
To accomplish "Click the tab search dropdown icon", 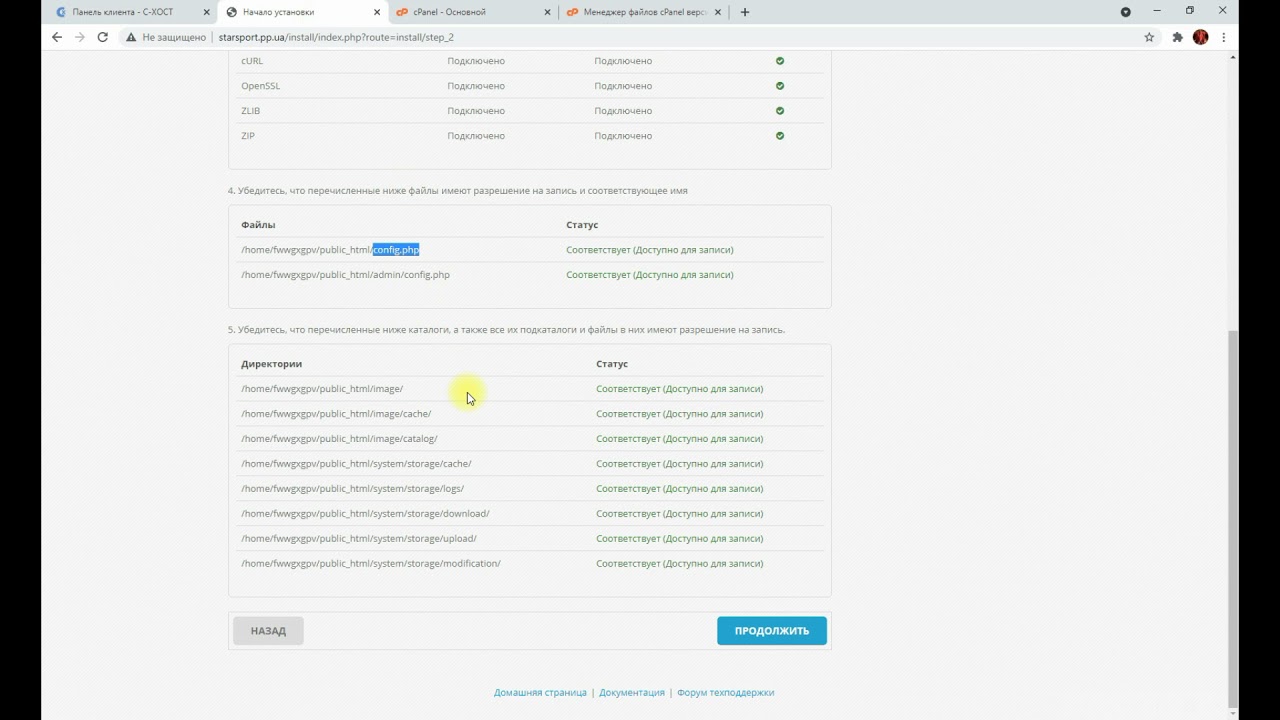I will tap(1125, 12).
